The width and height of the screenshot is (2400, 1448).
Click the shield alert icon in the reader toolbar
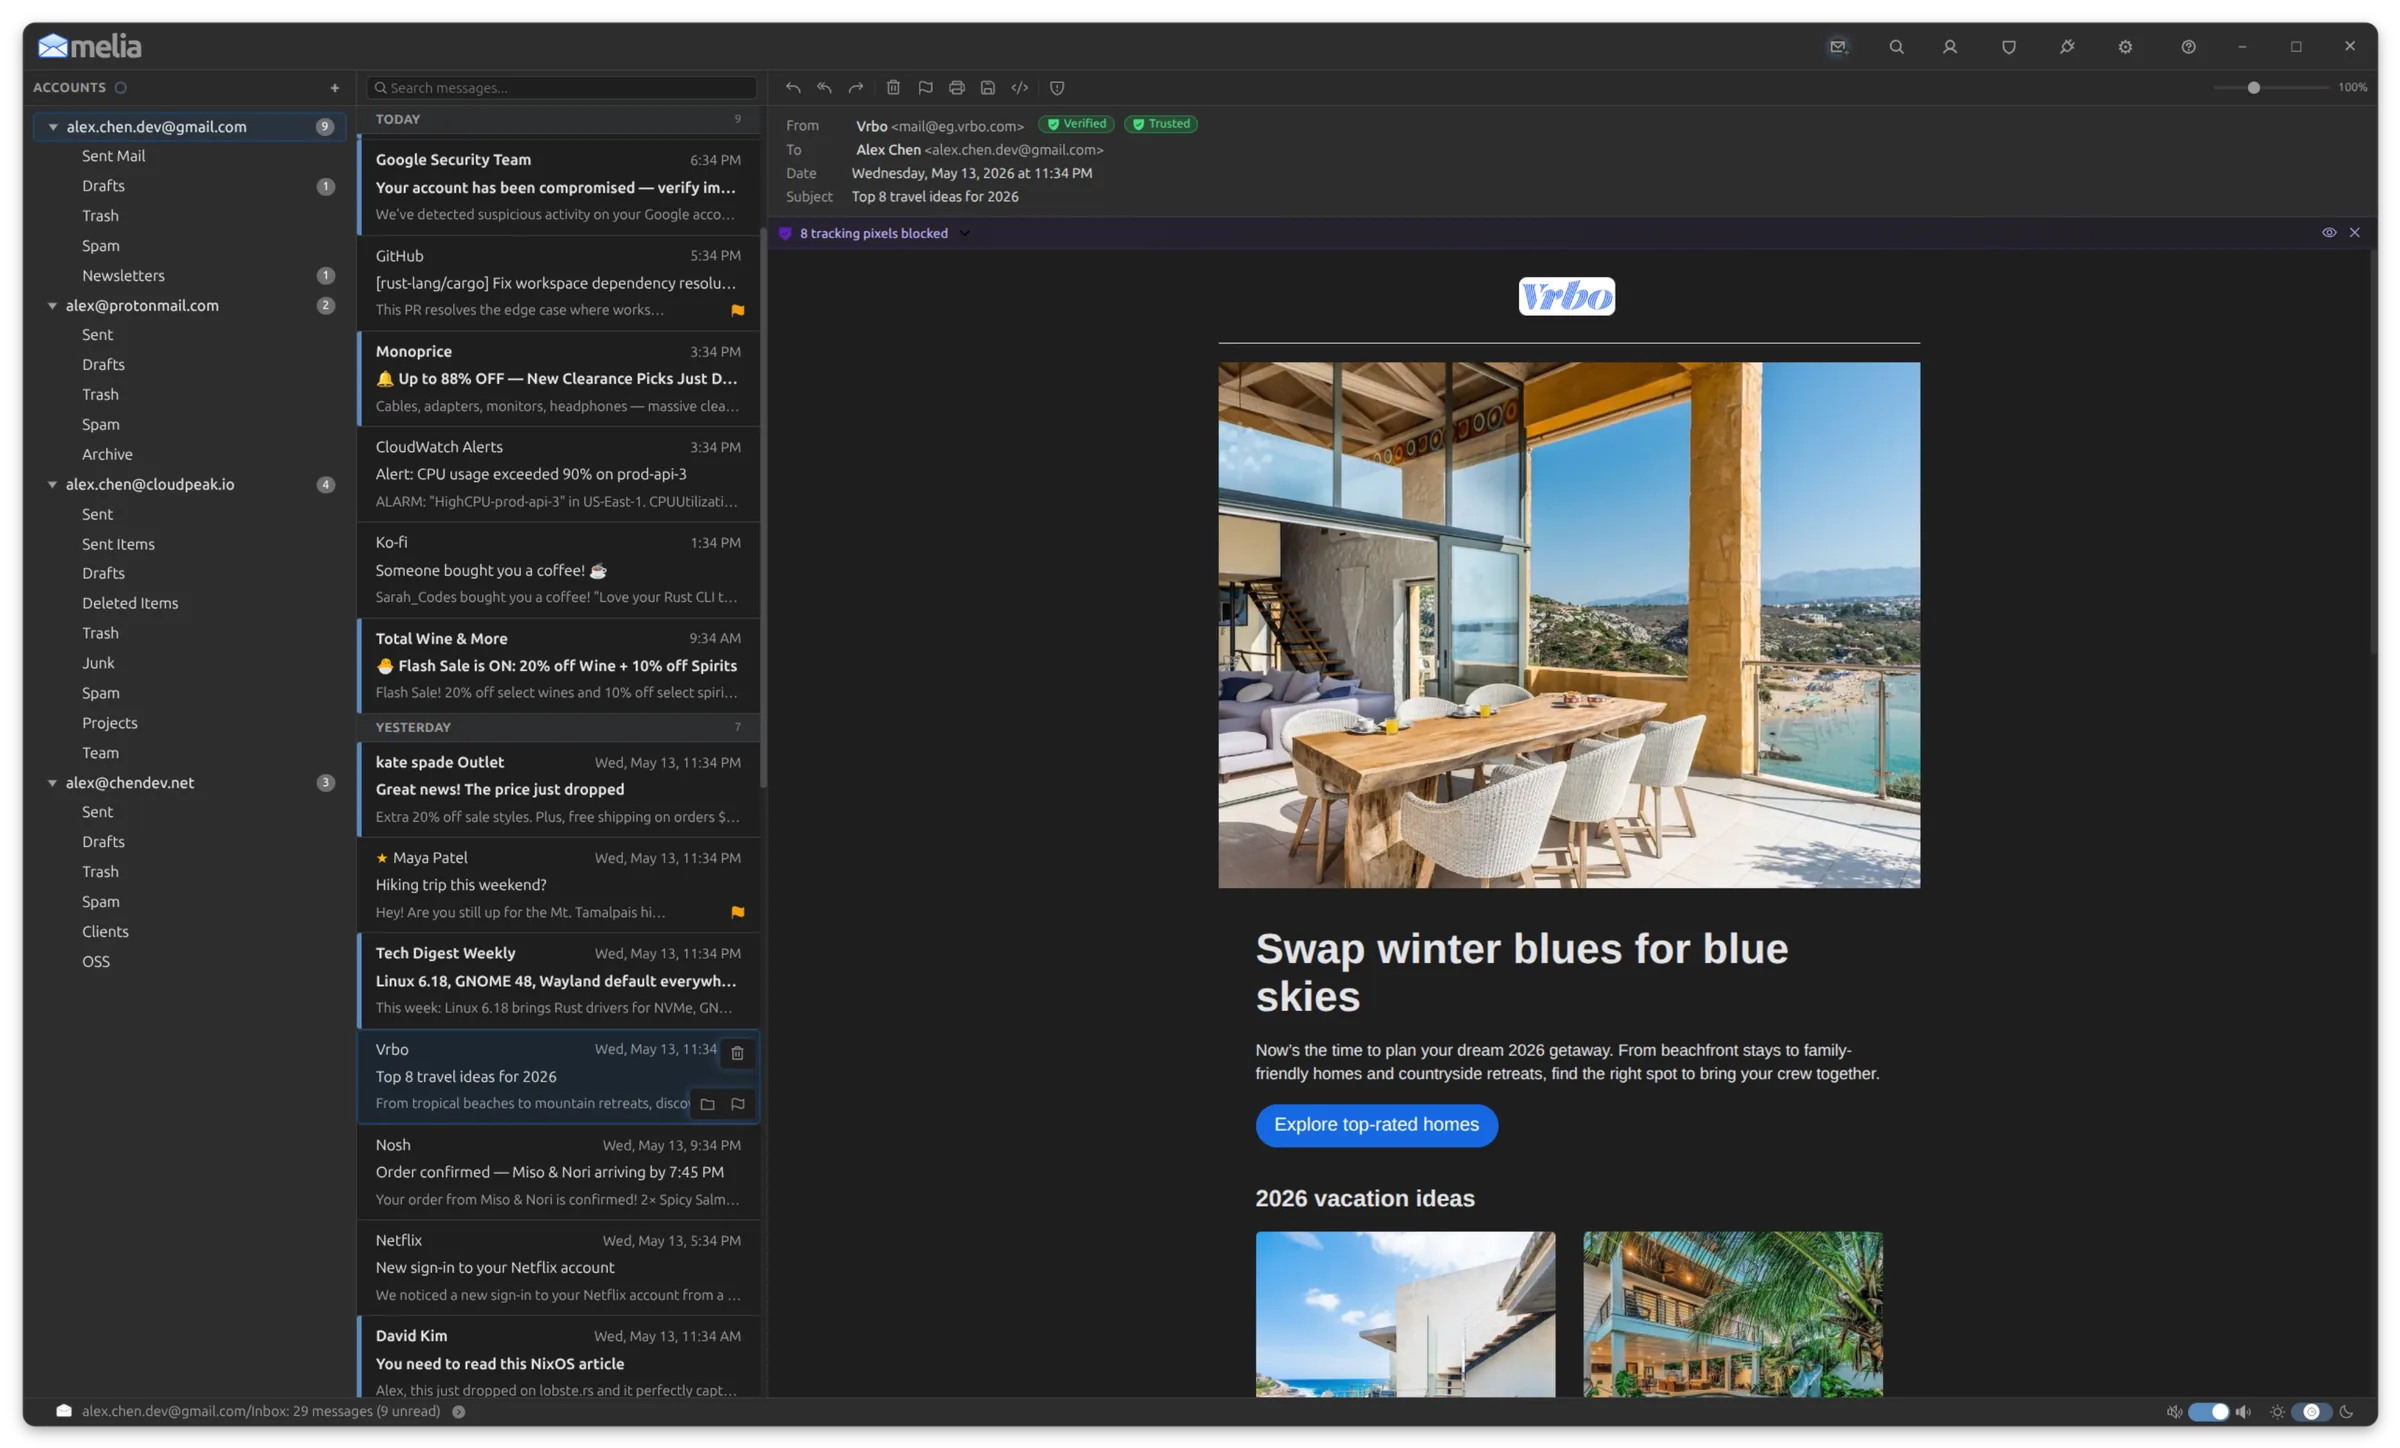pyautogui.click(x=1057, y=88)
